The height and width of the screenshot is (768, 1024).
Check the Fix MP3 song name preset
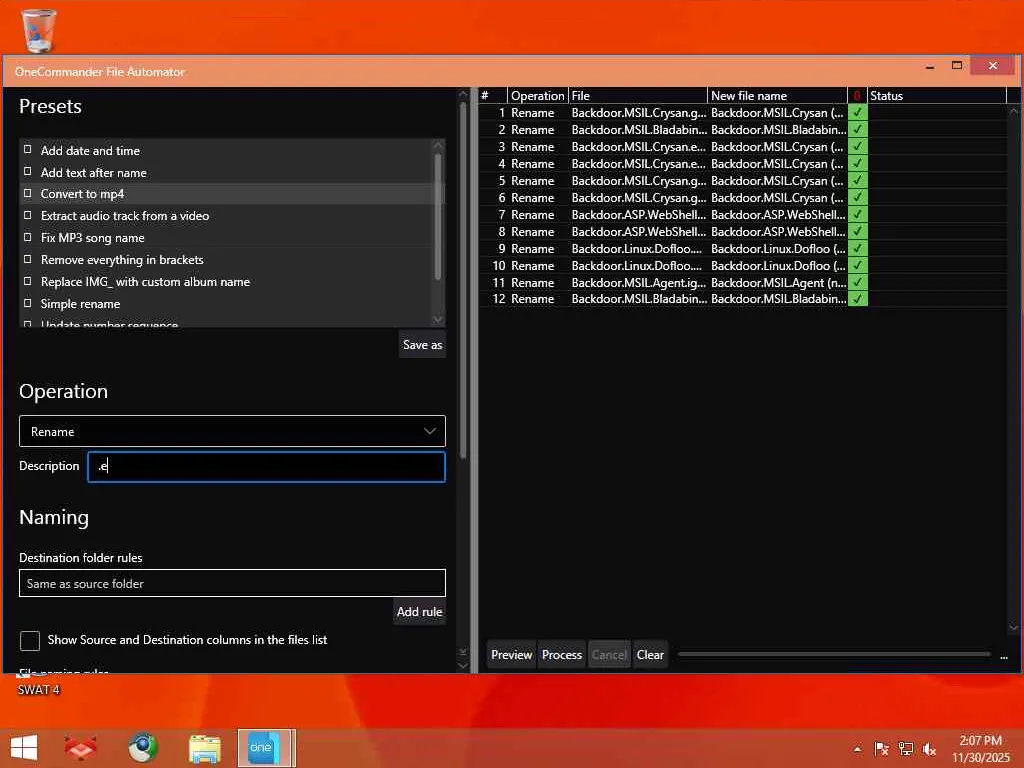click(27, 237)
